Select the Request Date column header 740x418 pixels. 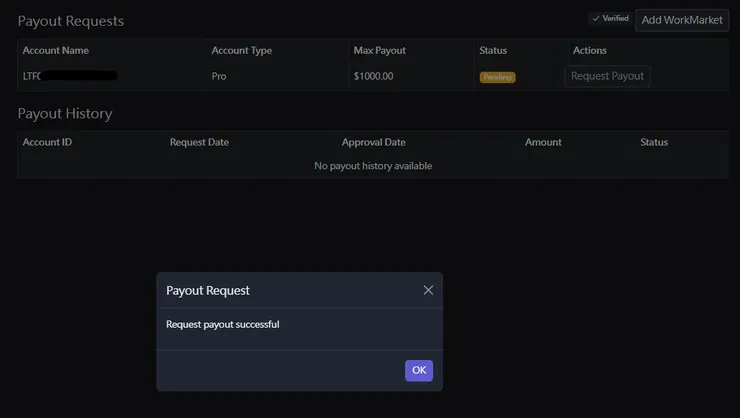[x=199, y=142]
